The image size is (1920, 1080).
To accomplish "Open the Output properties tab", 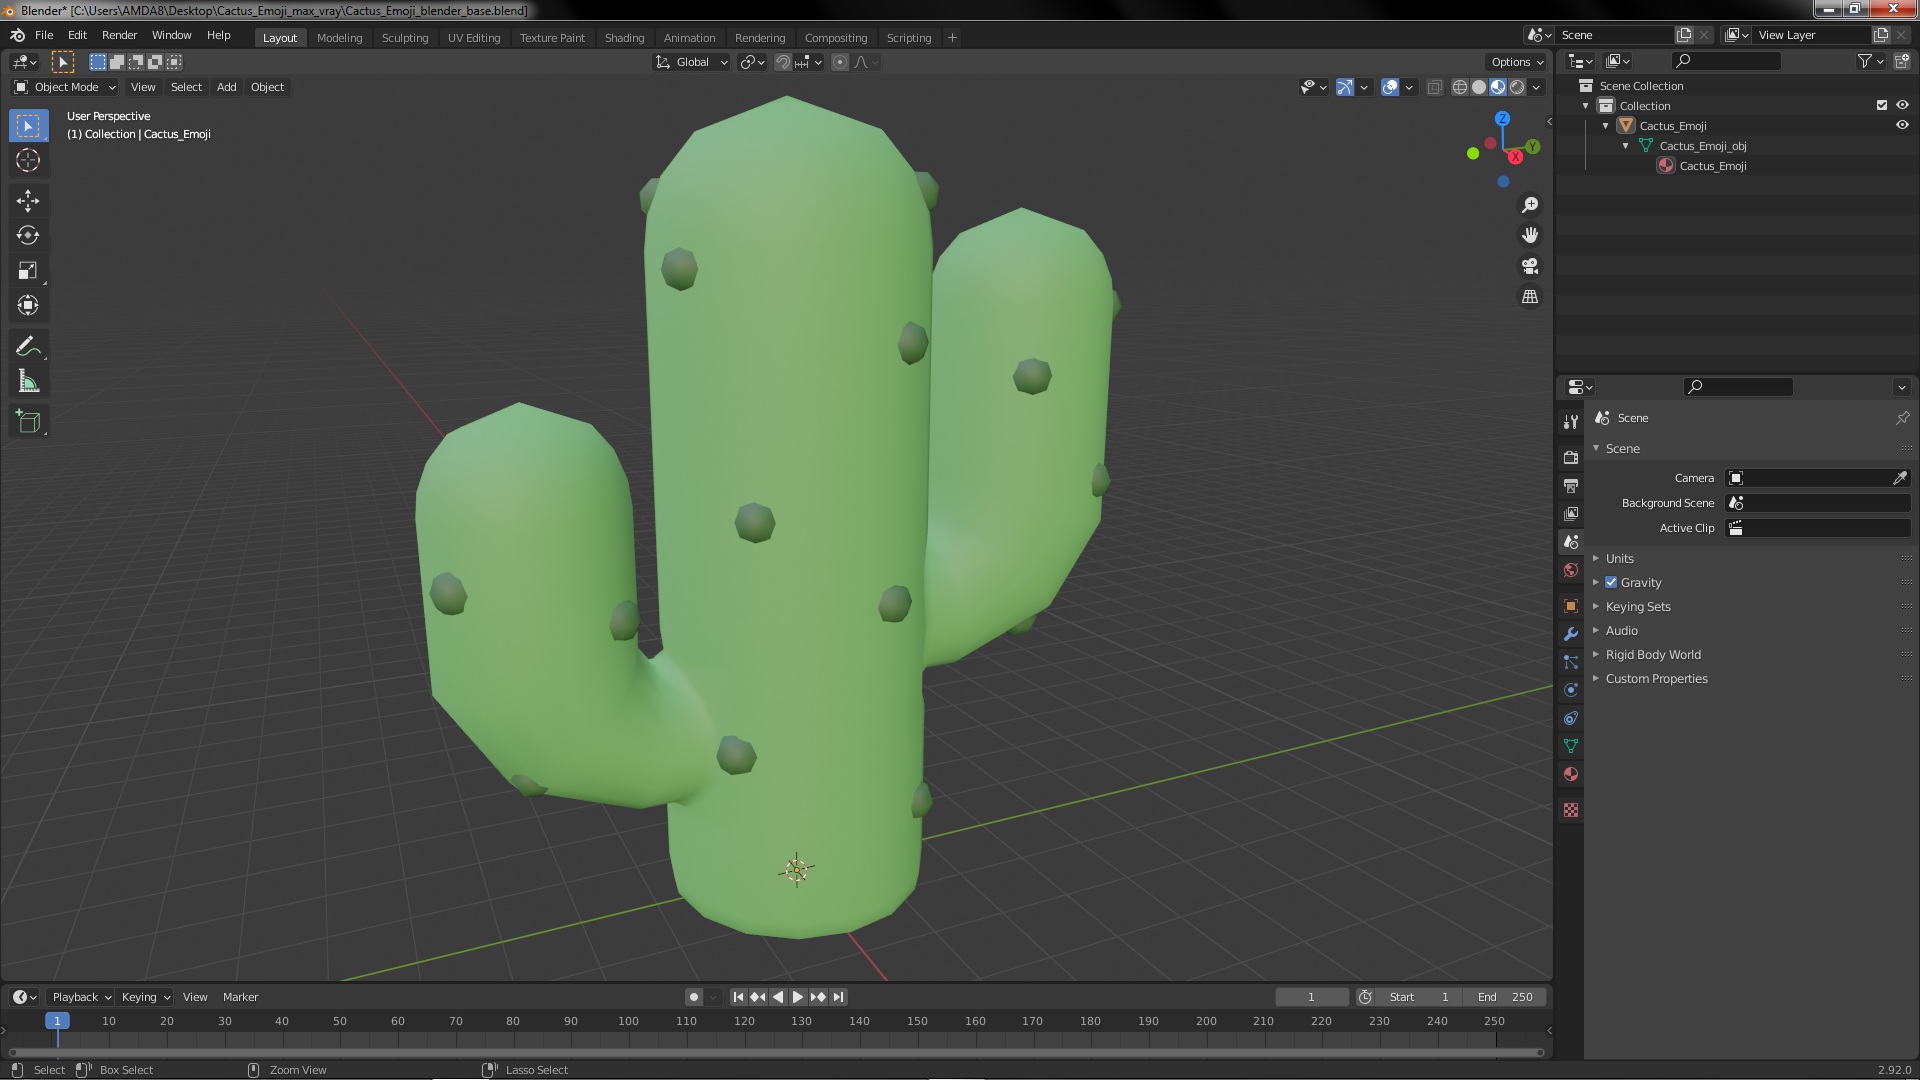I will point(1571,486).
